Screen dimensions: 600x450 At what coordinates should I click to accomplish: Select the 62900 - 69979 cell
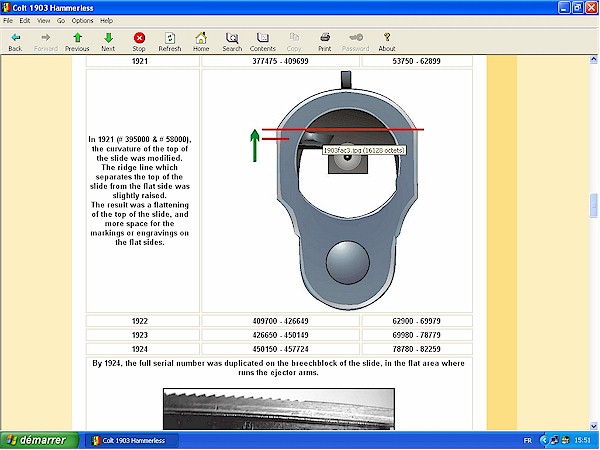pyautogui.click(x=417, y=321)
